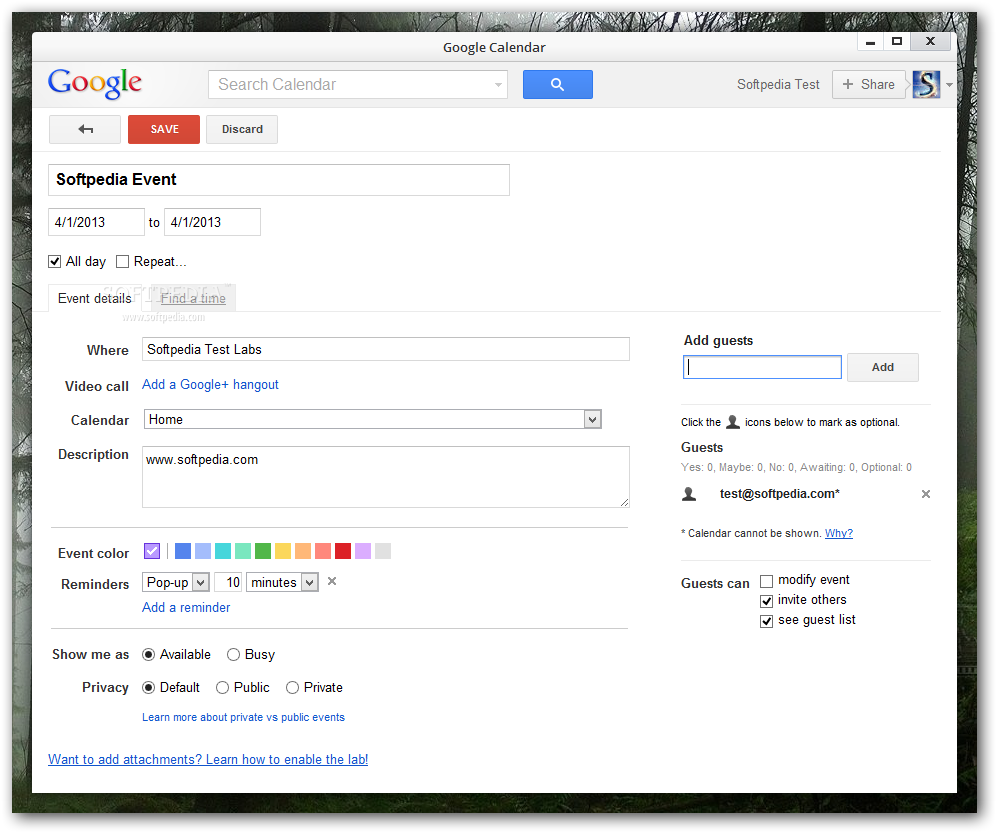Open Learn more about private vs public events
Screen dimensions: 997x833
[244, 717]
